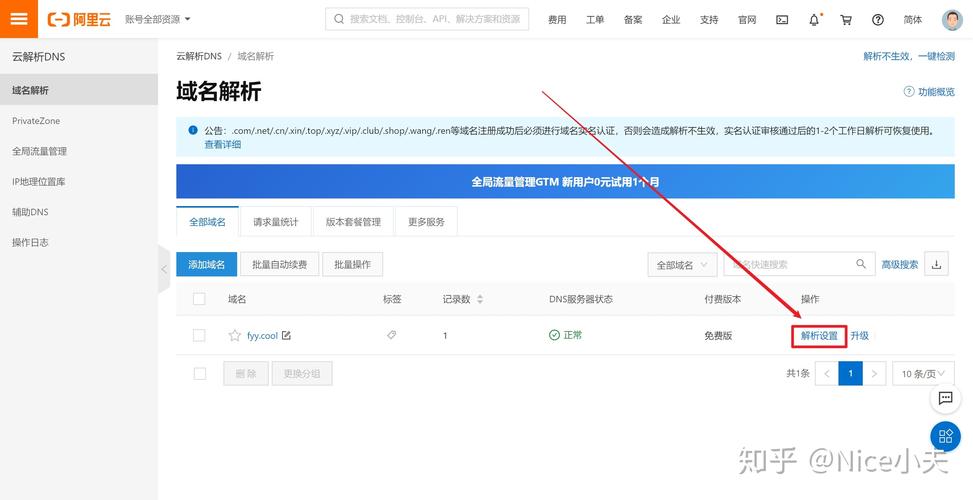Click the 删除 button below table
973x500 pixels.
(x=246, y=373)
